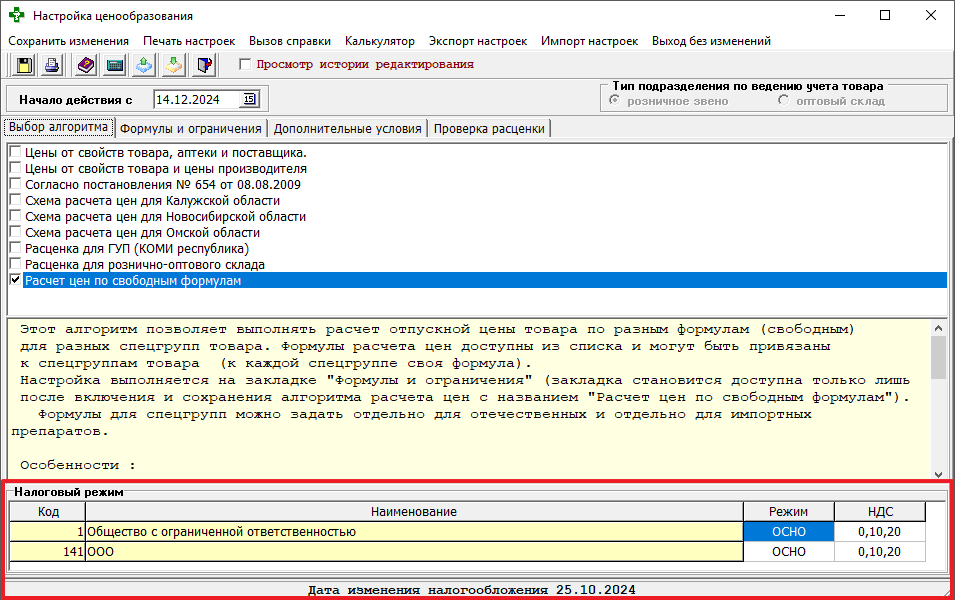Select the ОСНО режим cell for row 1
Viewport: 955px width, 600px height.
(788, 531)
